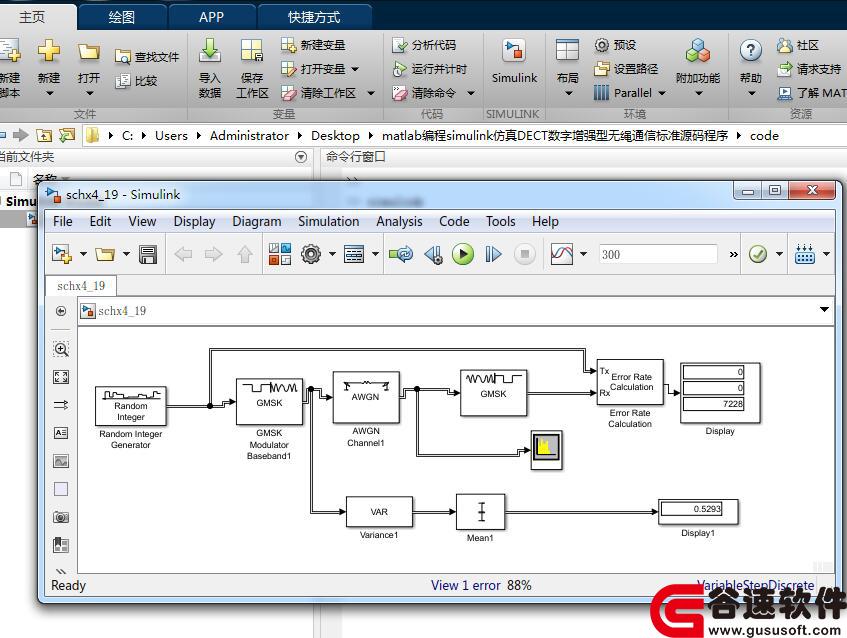Screen dimensions: 847x638
Task: Click the Stop simulation button
Action: pyautogui.click(x=525, y=254)
